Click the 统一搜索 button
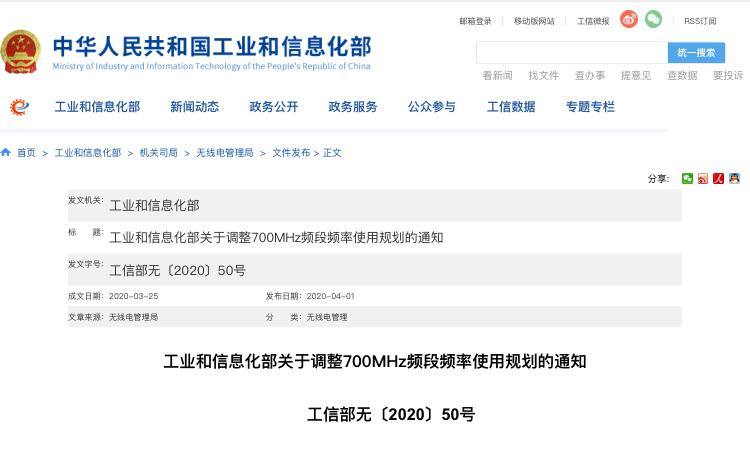750x459 pixels. tap(696, 53)
